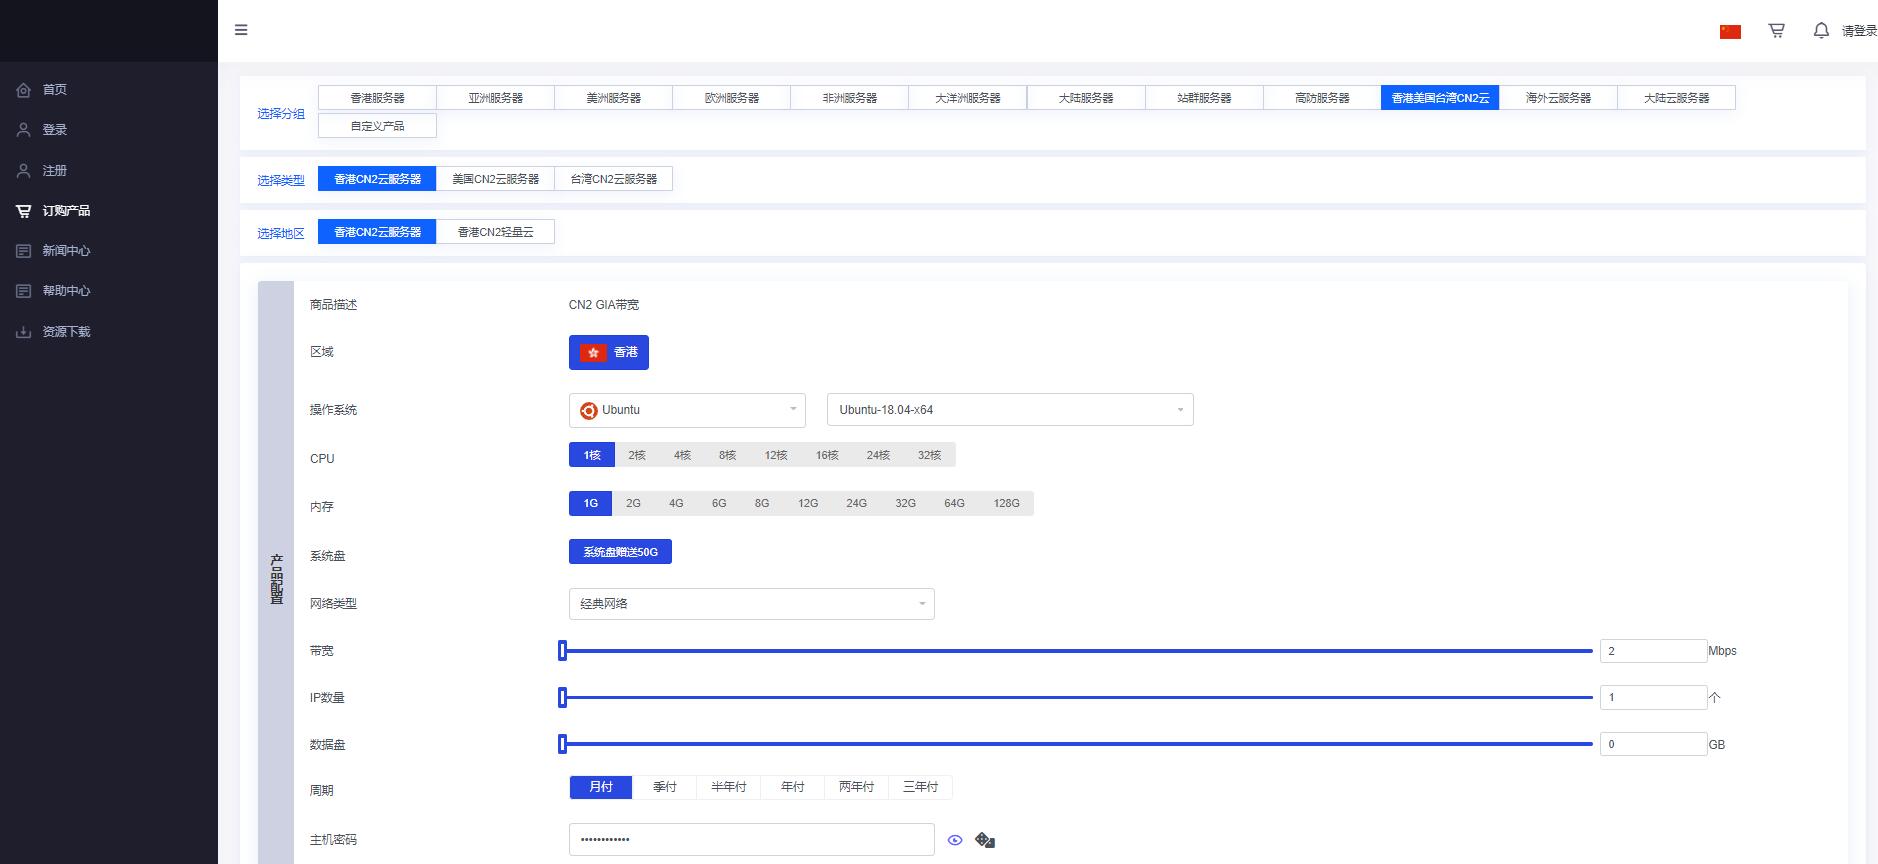The image size is (1878, 864).
Task: Click the news icon beside 新闻中心
Action: 24,251
